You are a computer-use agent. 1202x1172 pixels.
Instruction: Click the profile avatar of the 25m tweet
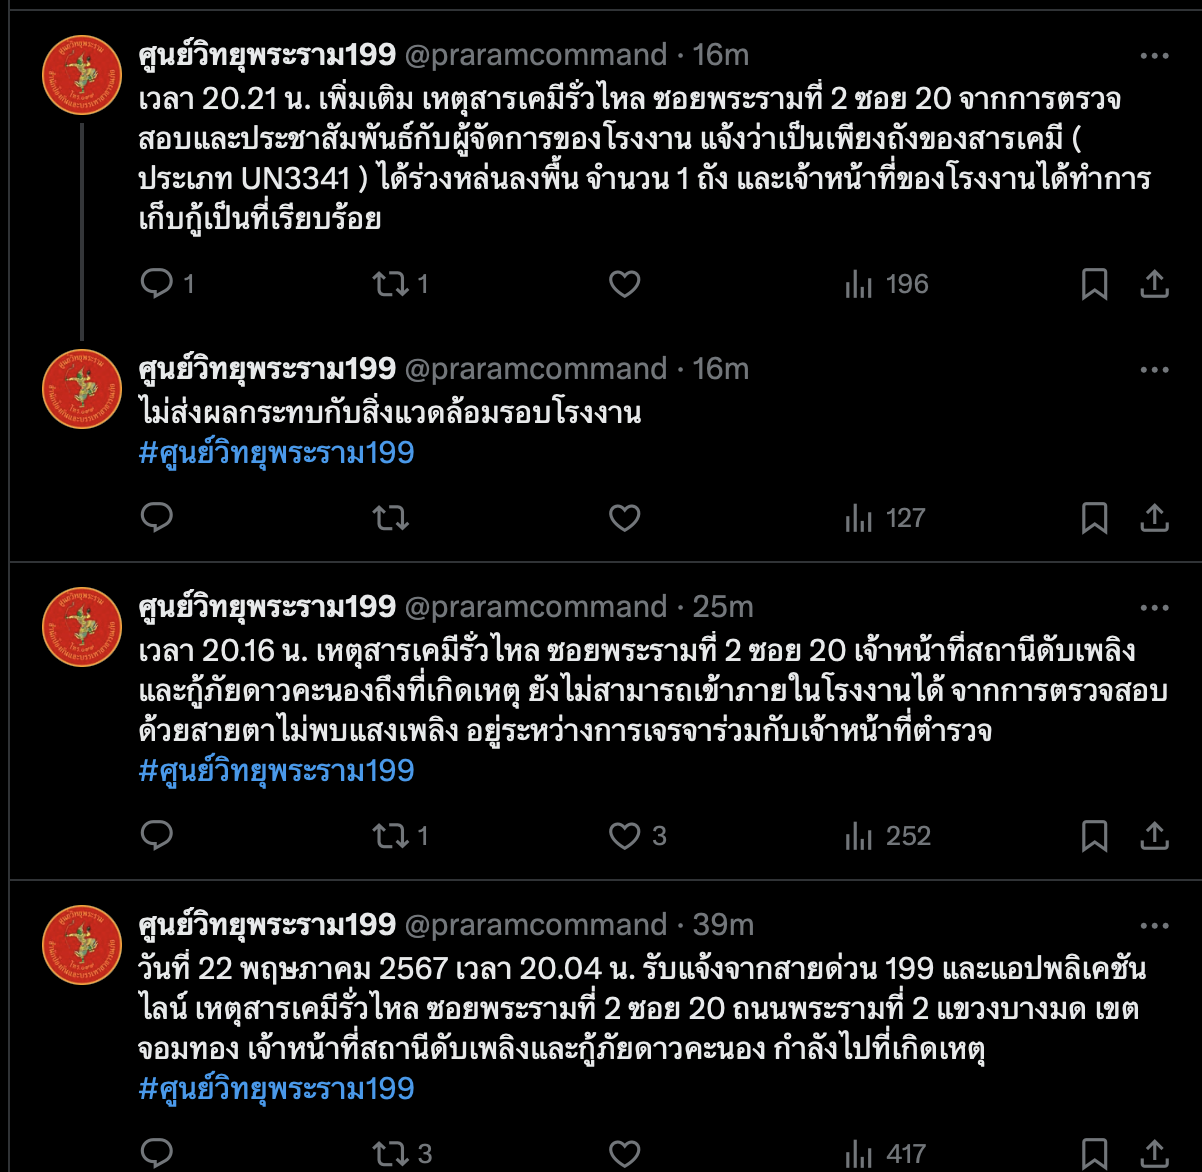82,627
